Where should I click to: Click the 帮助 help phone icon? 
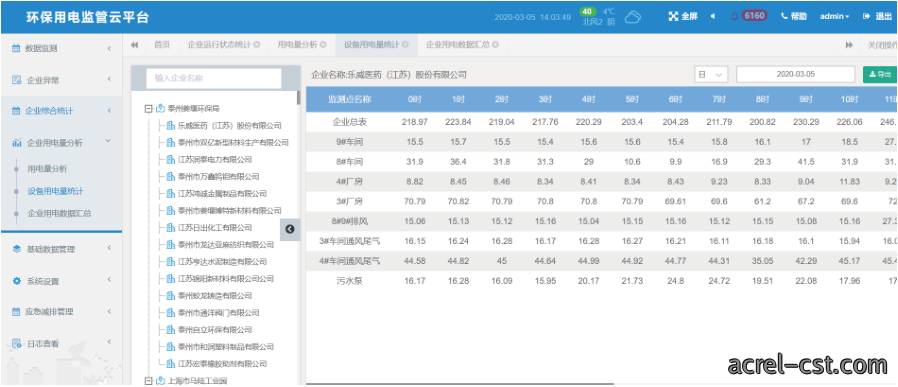784,17
